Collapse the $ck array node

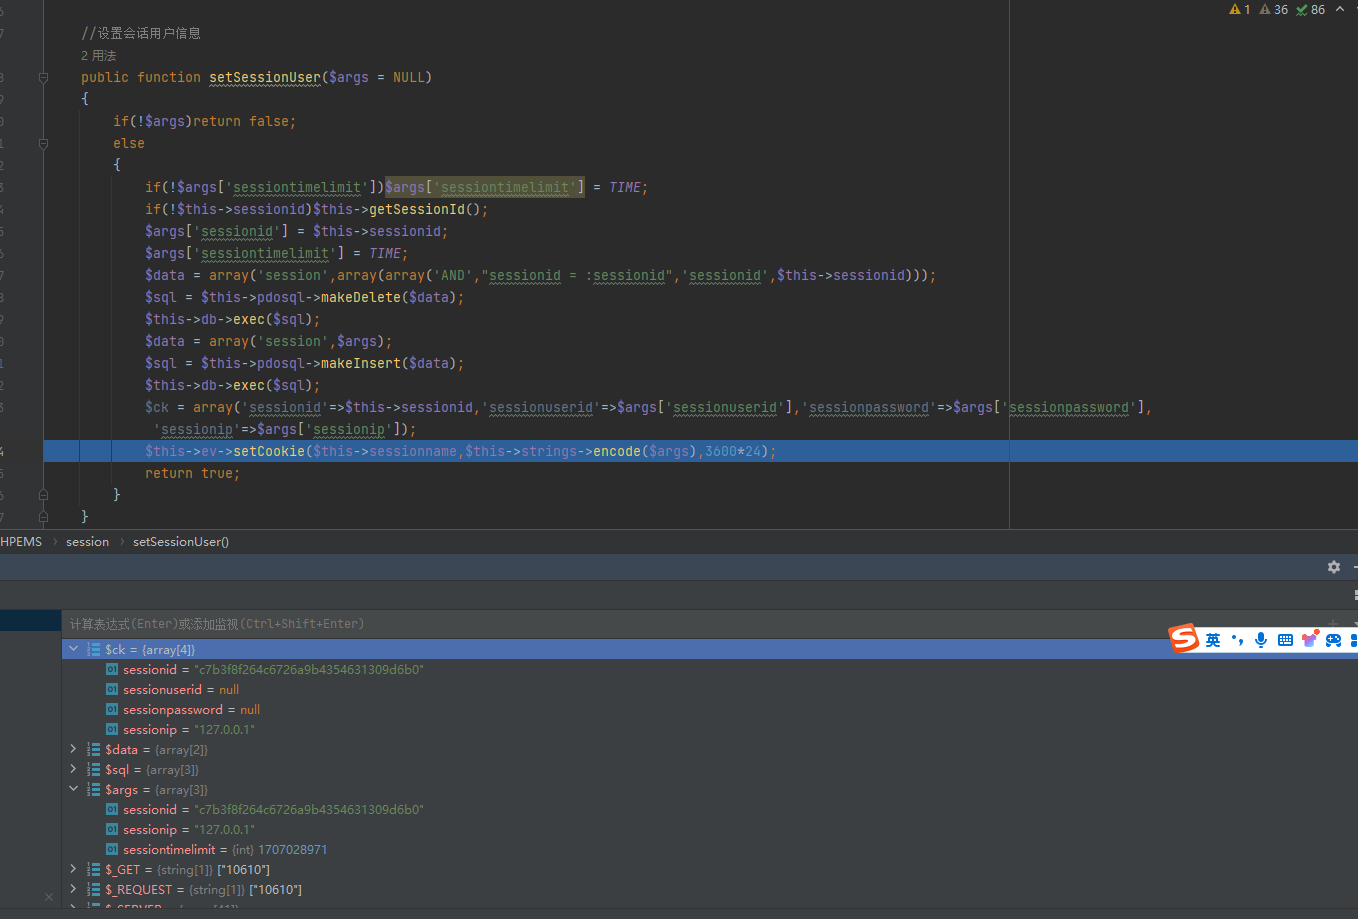coord(73,649)
